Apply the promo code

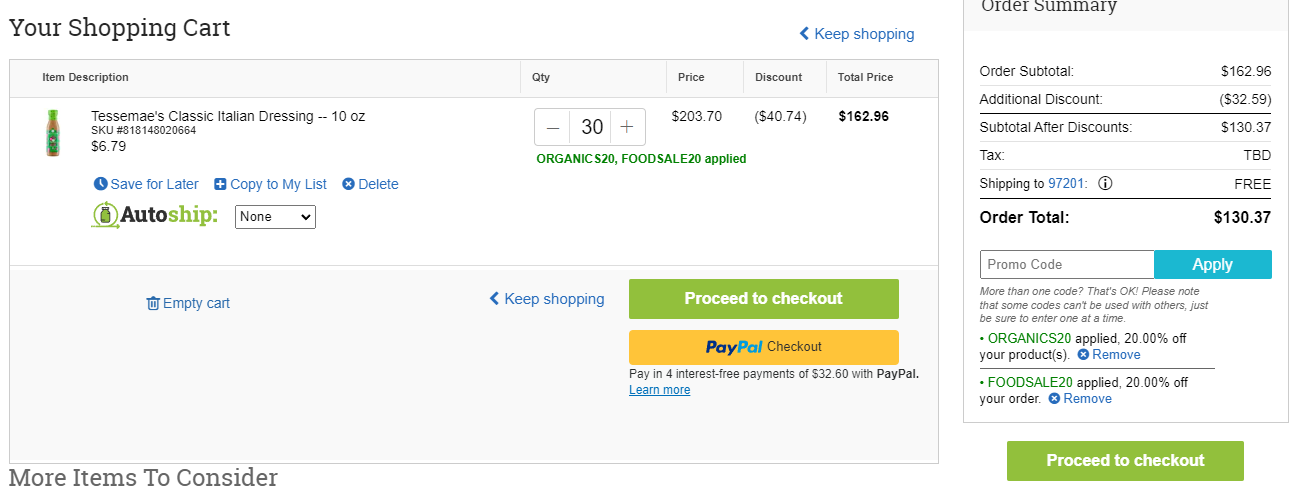point(1213,264)
